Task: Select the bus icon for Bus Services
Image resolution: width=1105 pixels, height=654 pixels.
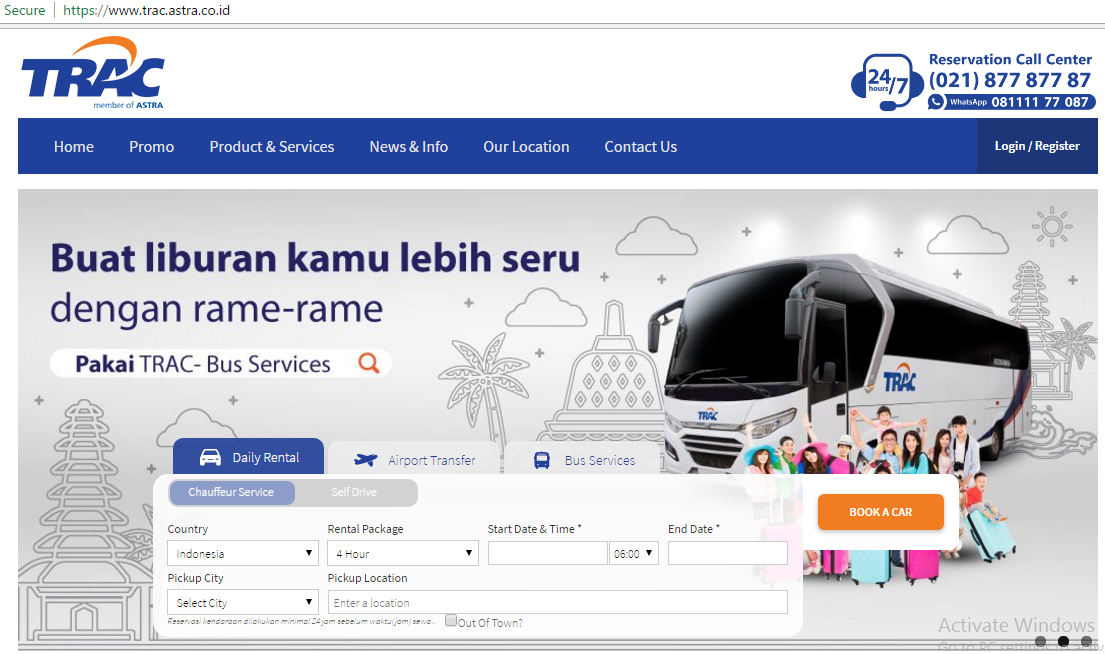Action: coord(542,460)
